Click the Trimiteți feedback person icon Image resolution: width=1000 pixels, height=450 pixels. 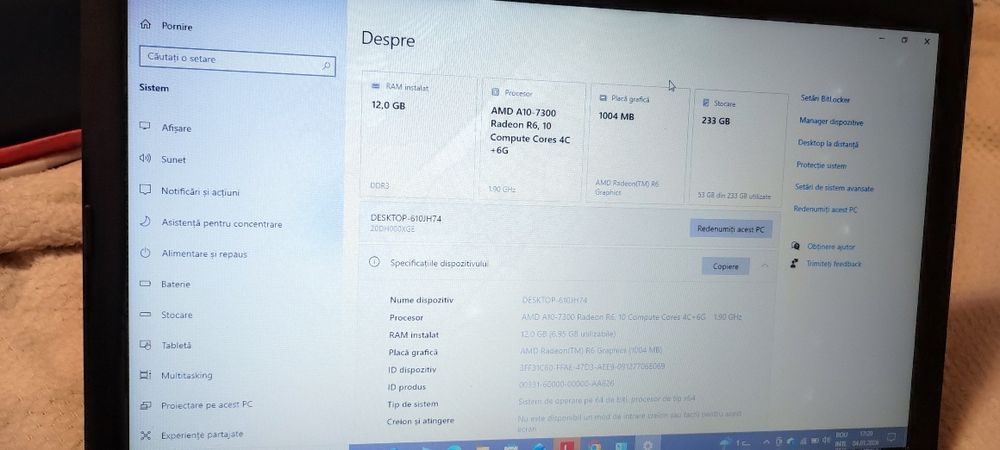tap(794, 263)
